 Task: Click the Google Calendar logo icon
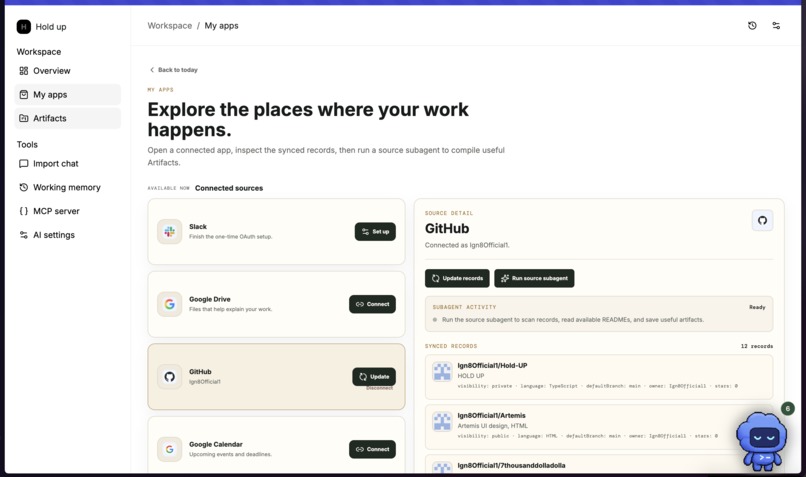170,449
